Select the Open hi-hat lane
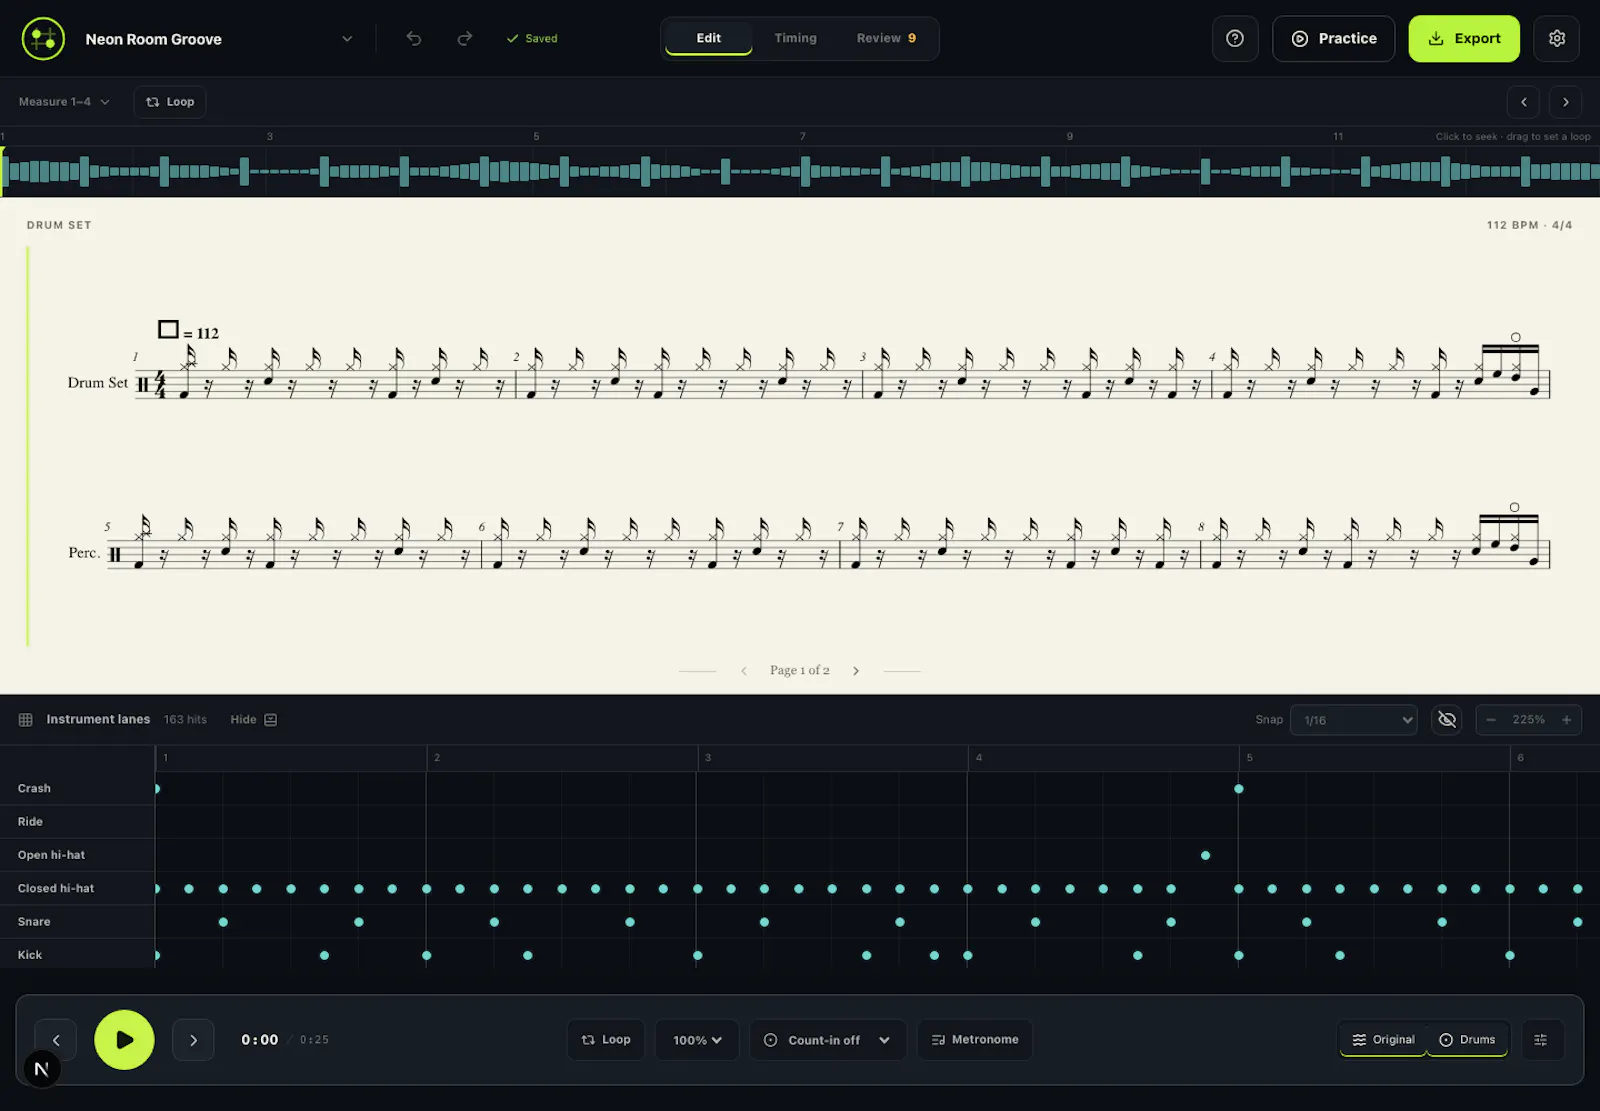Viewport: 1600px width, 1111px height. pos(77,855)
